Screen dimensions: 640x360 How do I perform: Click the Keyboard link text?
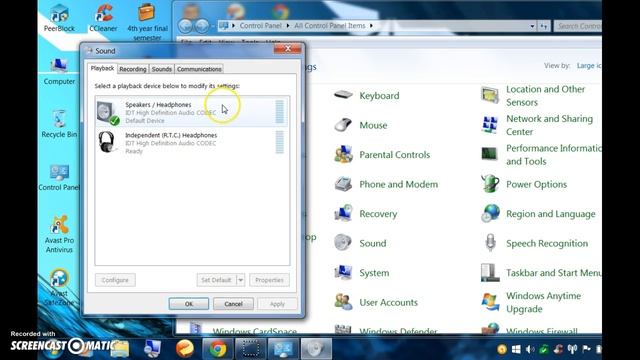tap(379, 96)
